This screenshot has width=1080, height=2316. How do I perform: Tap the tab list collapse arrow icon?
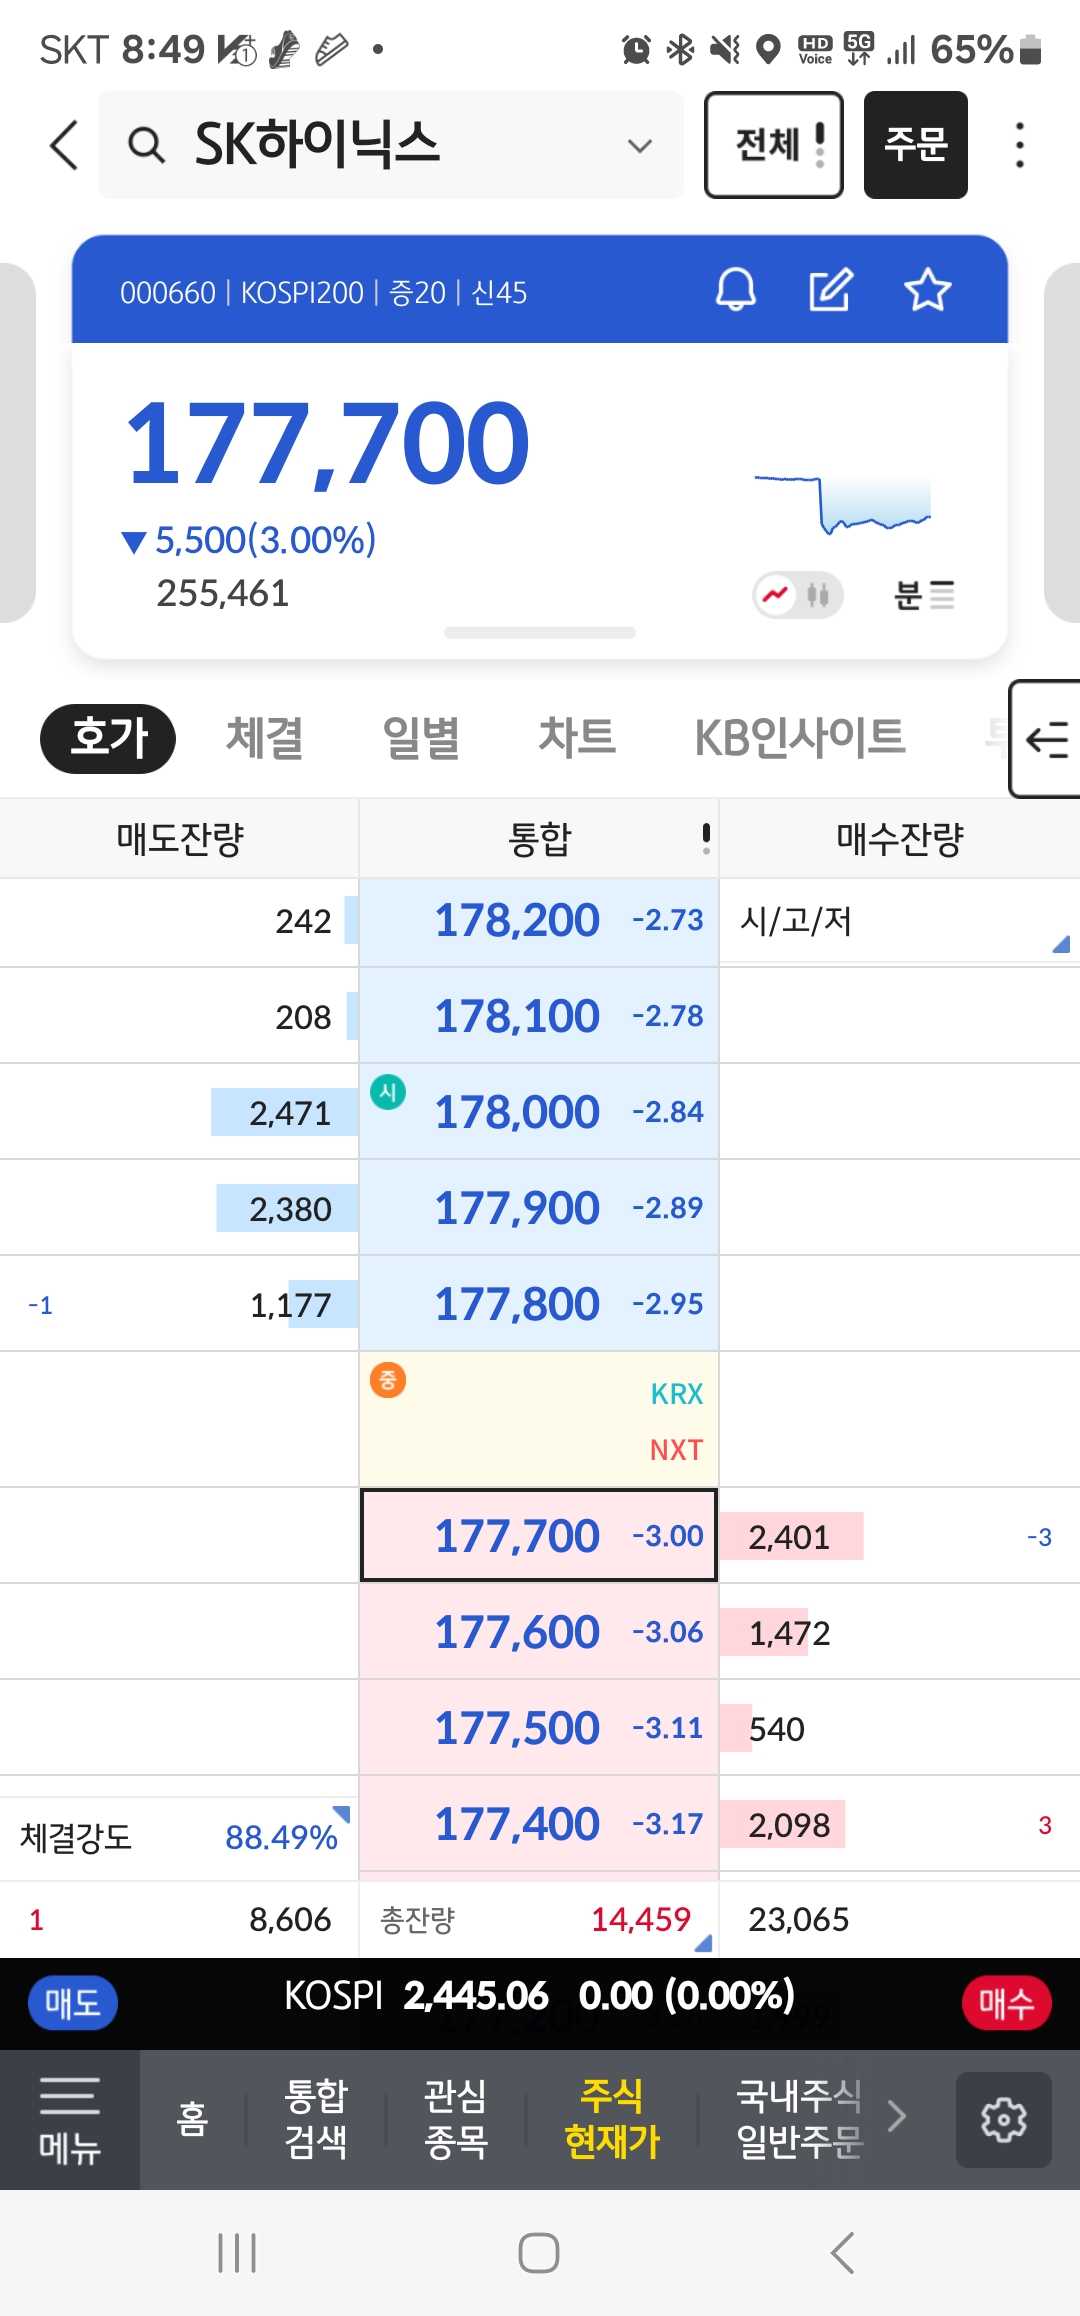coord(1046,739)
